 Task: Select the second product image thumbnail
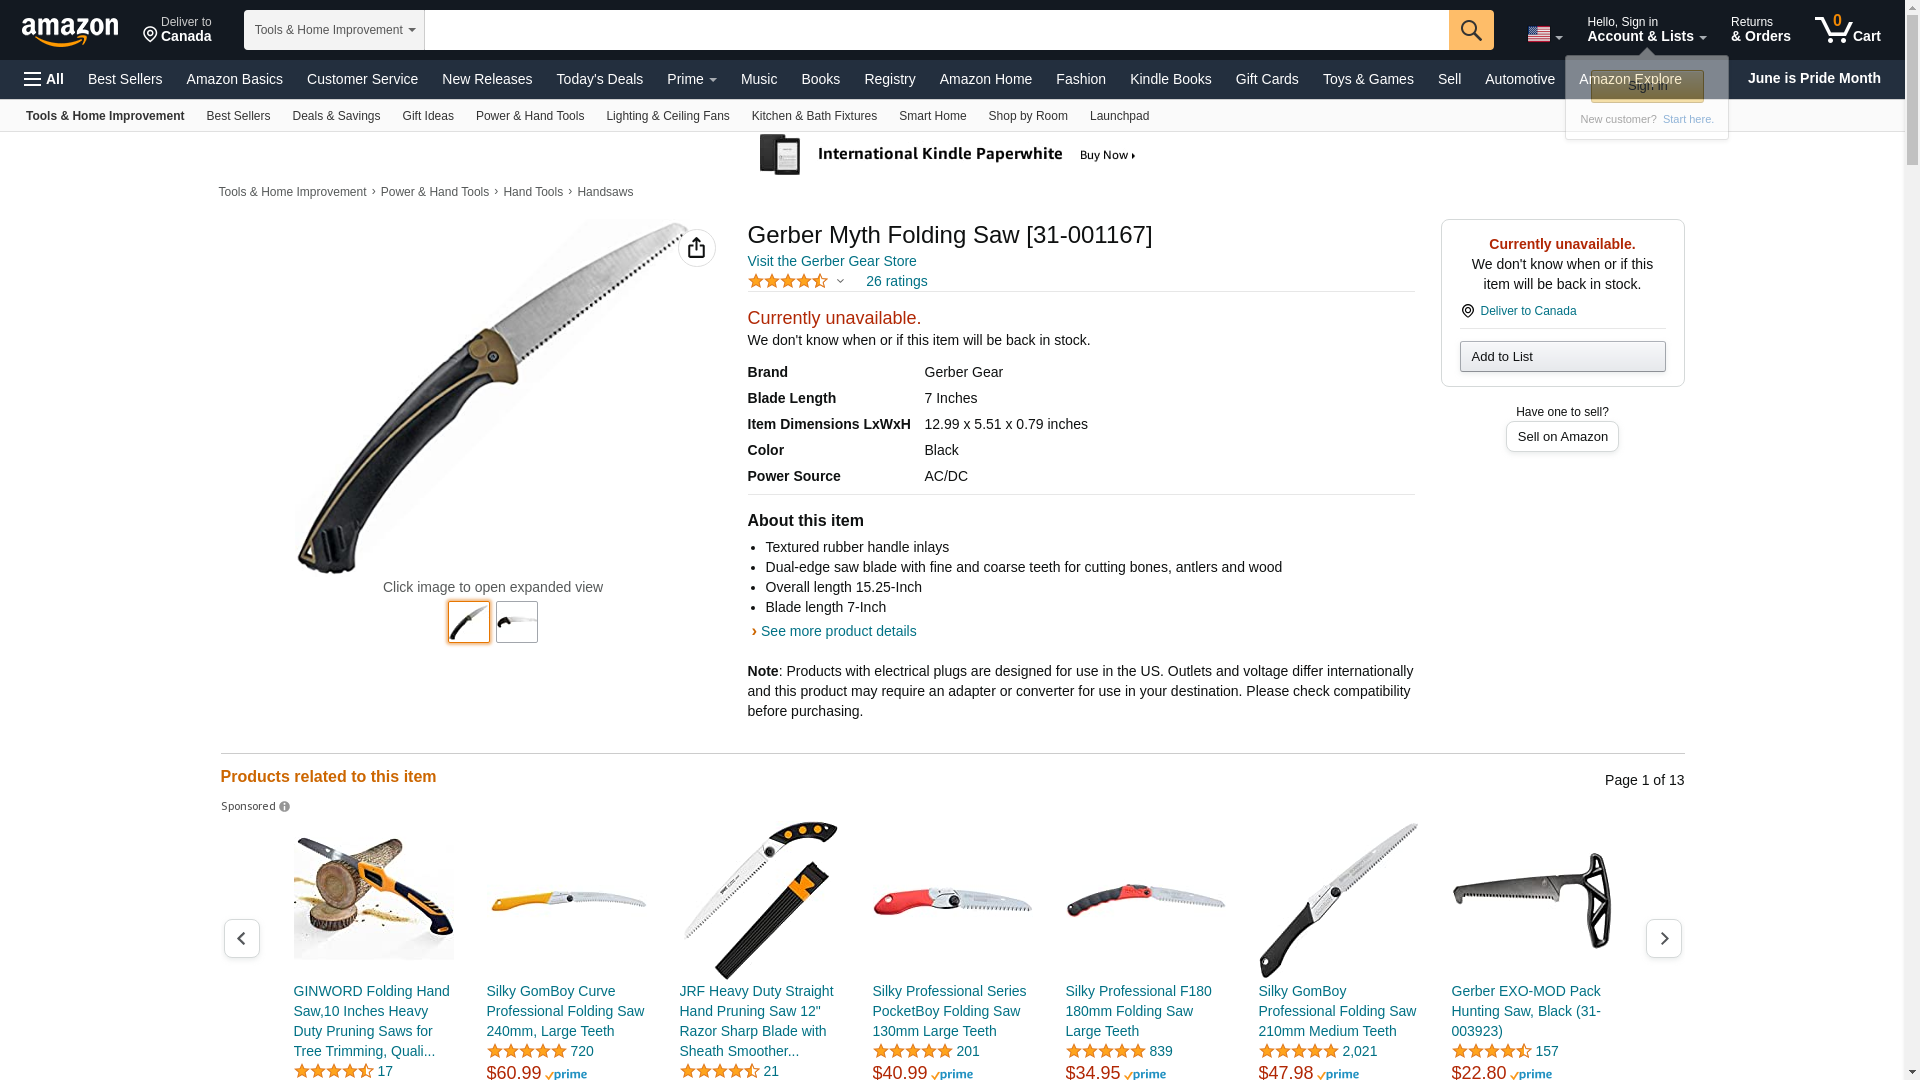(517, 622)
